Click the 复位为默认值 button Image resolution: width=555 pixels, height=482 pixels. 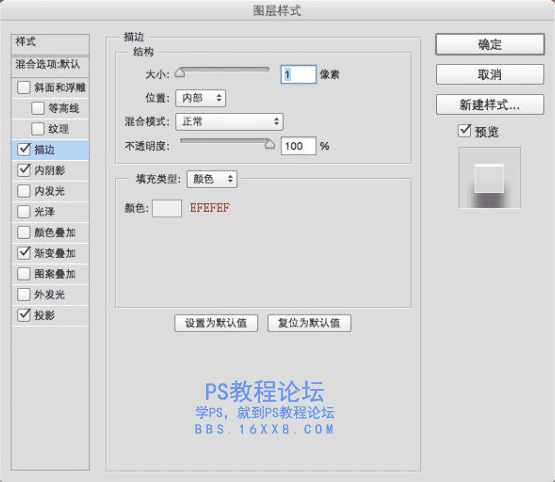click(309, 323)
